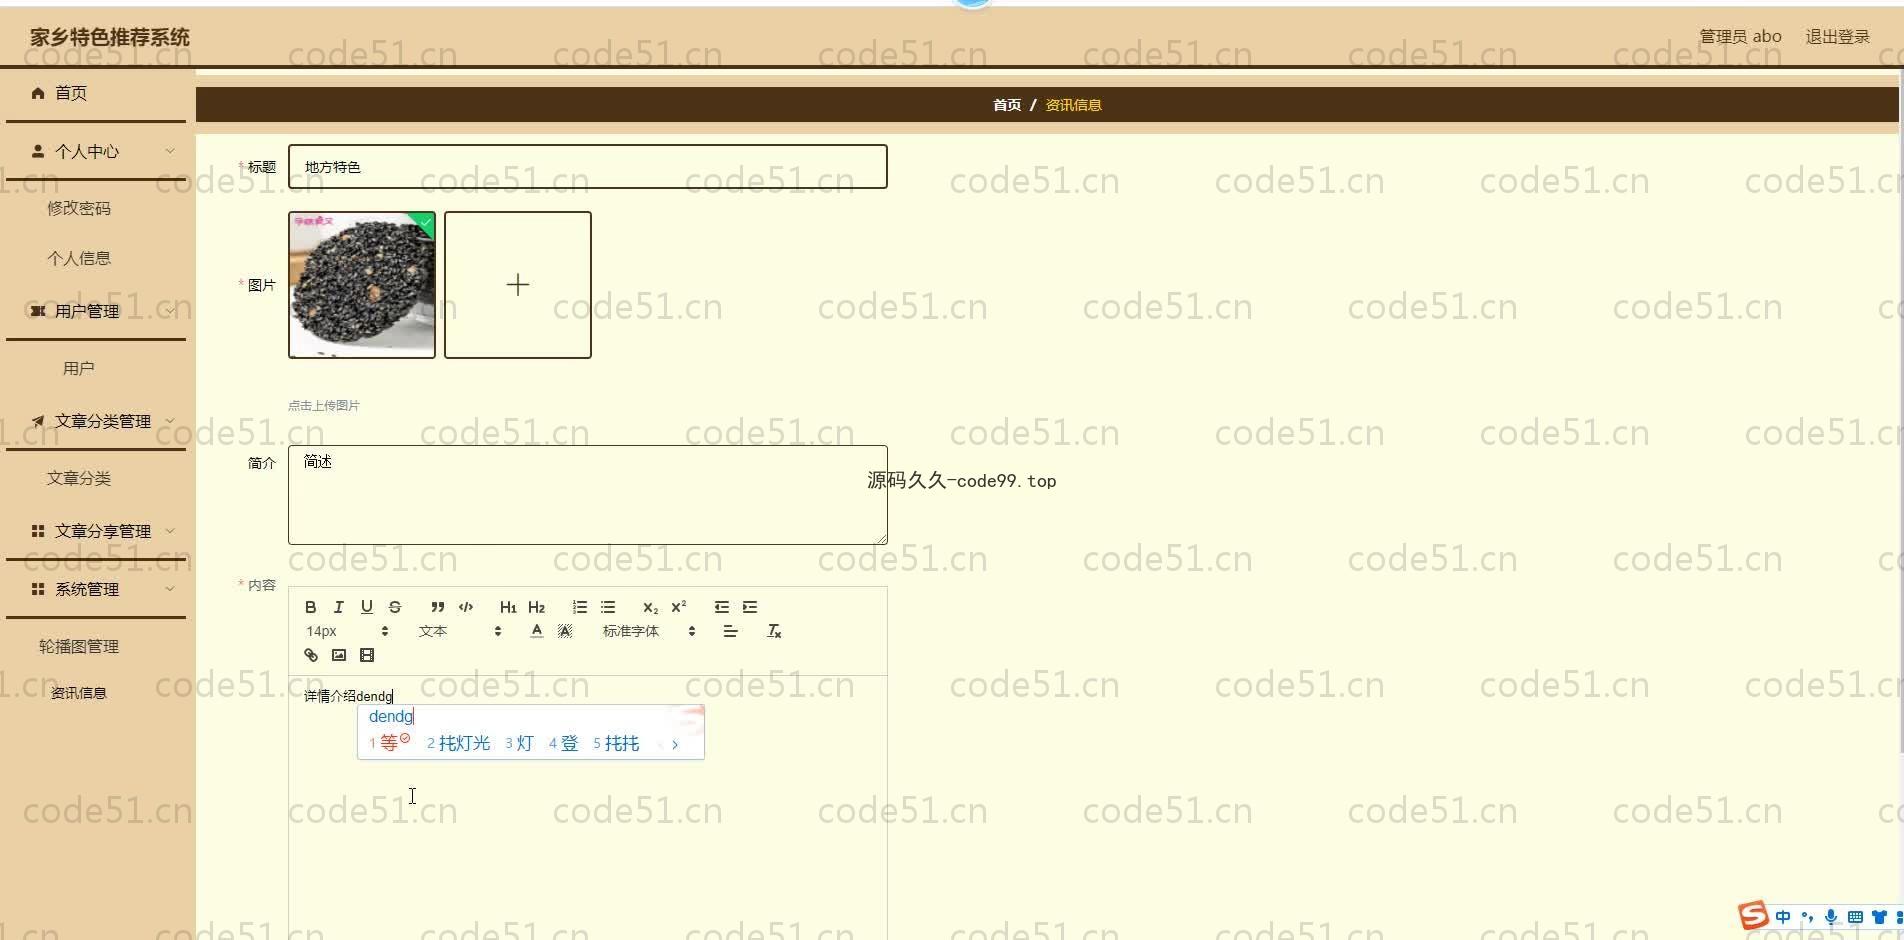Apply superscript formatting
Image resolution: width=1904 pixels, height=940 pixels.
(x=679, y=607)
